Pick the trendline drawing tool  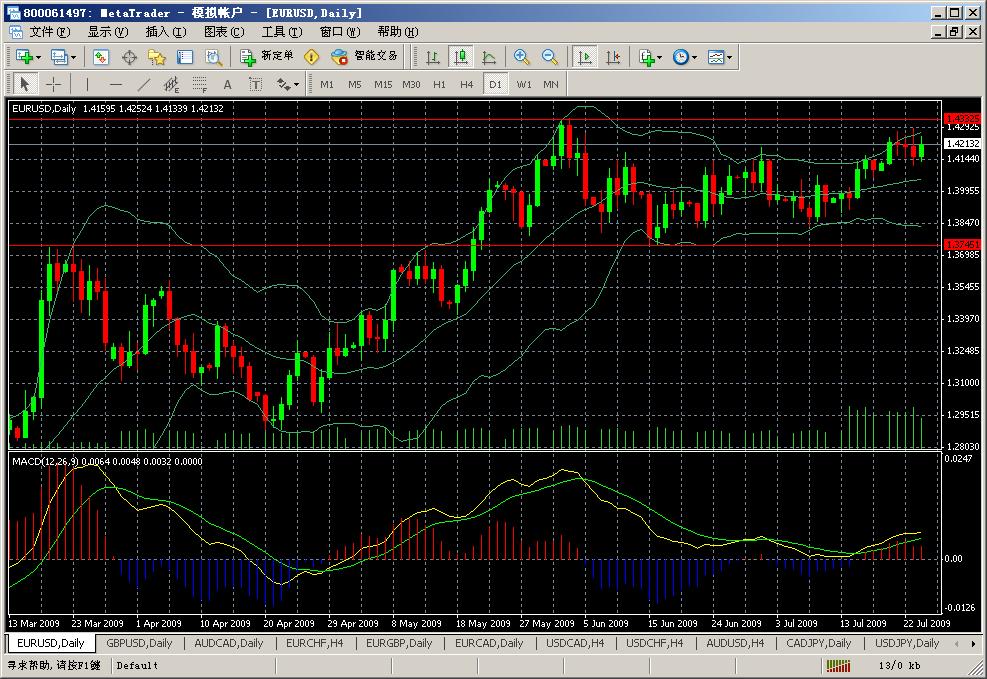click(144, 84)
